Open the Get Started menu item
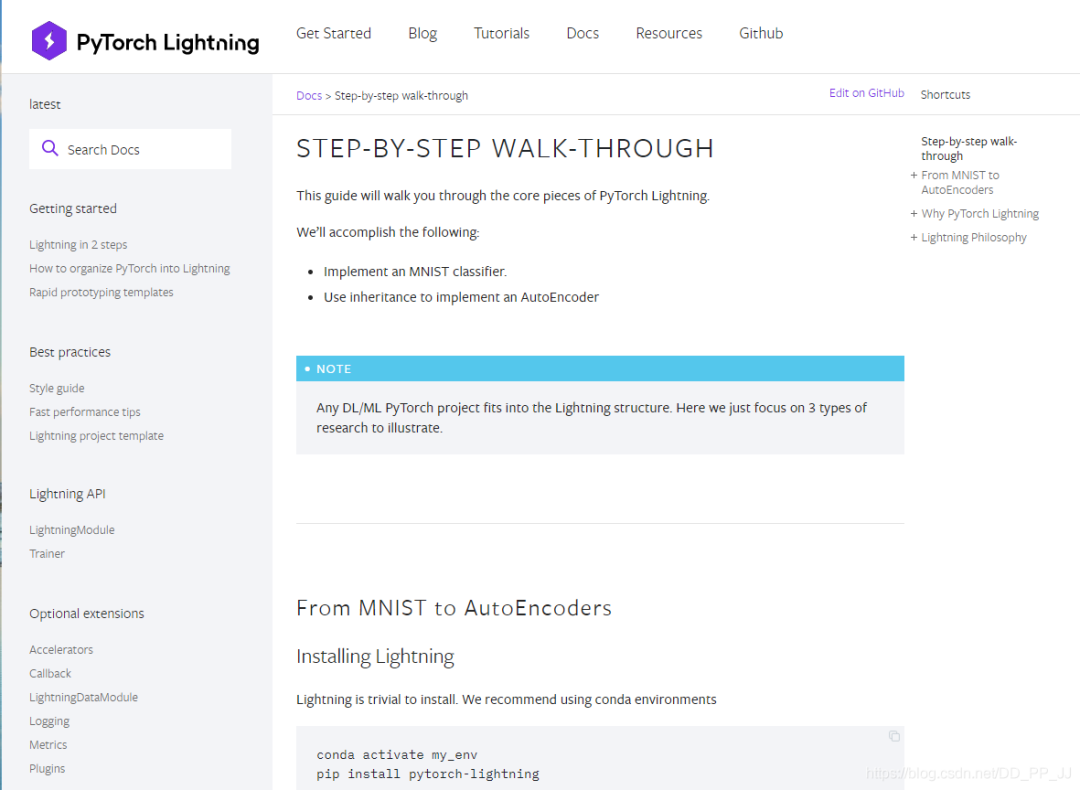The height and width of the screenshot is (790, 1080). pyautogui.click(x=333, y=33)
